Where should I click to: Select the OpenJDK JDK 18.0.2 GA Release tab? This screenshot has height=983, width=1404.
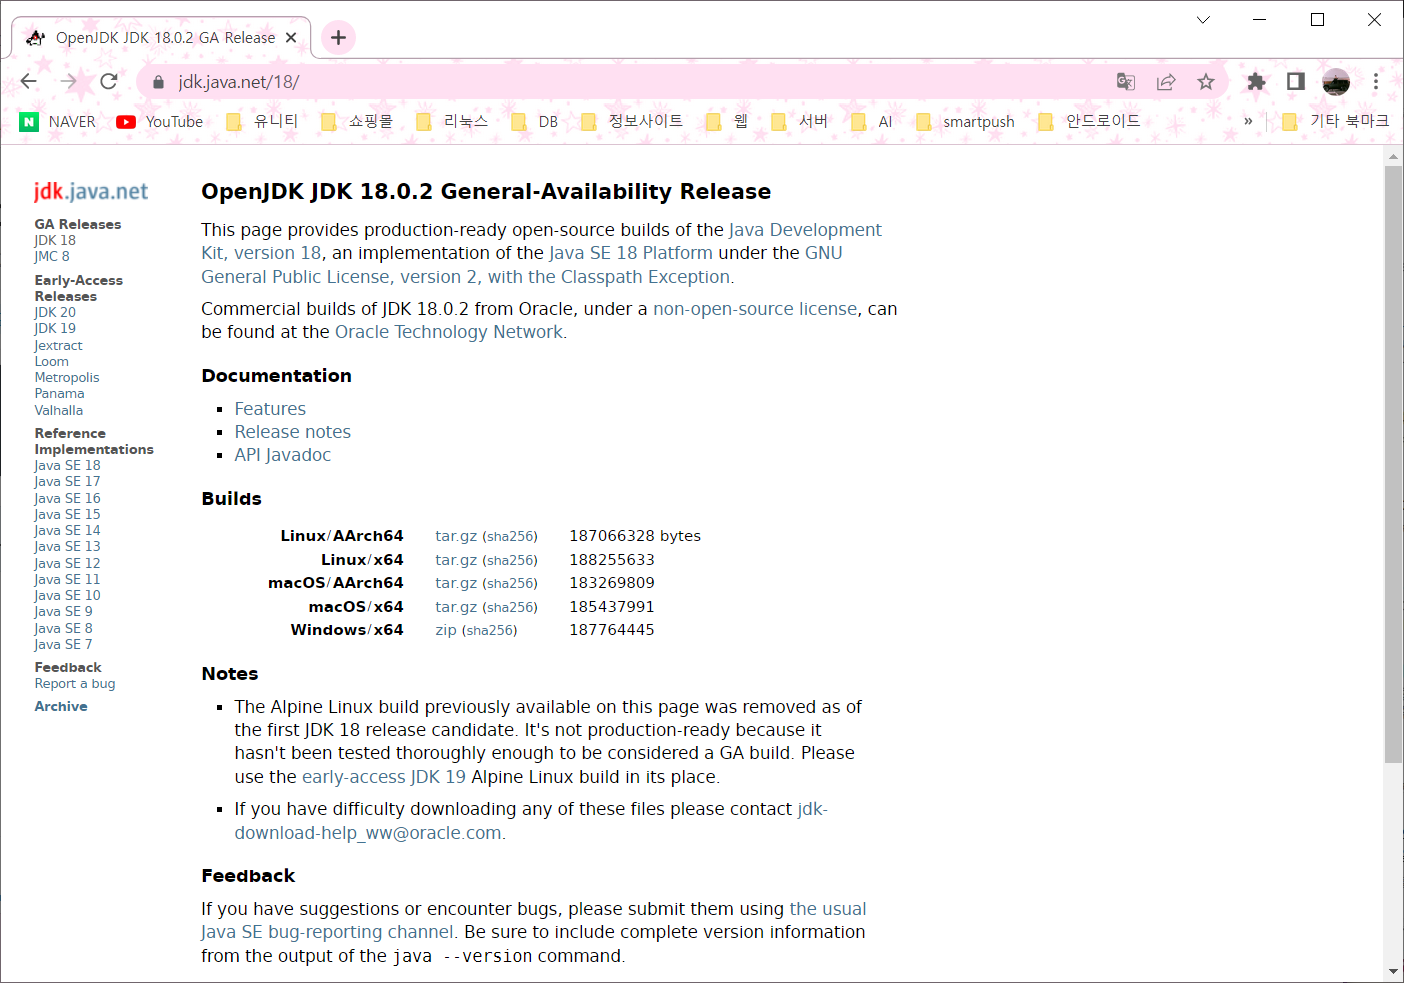pyautogui.click(x=162, y=38)
